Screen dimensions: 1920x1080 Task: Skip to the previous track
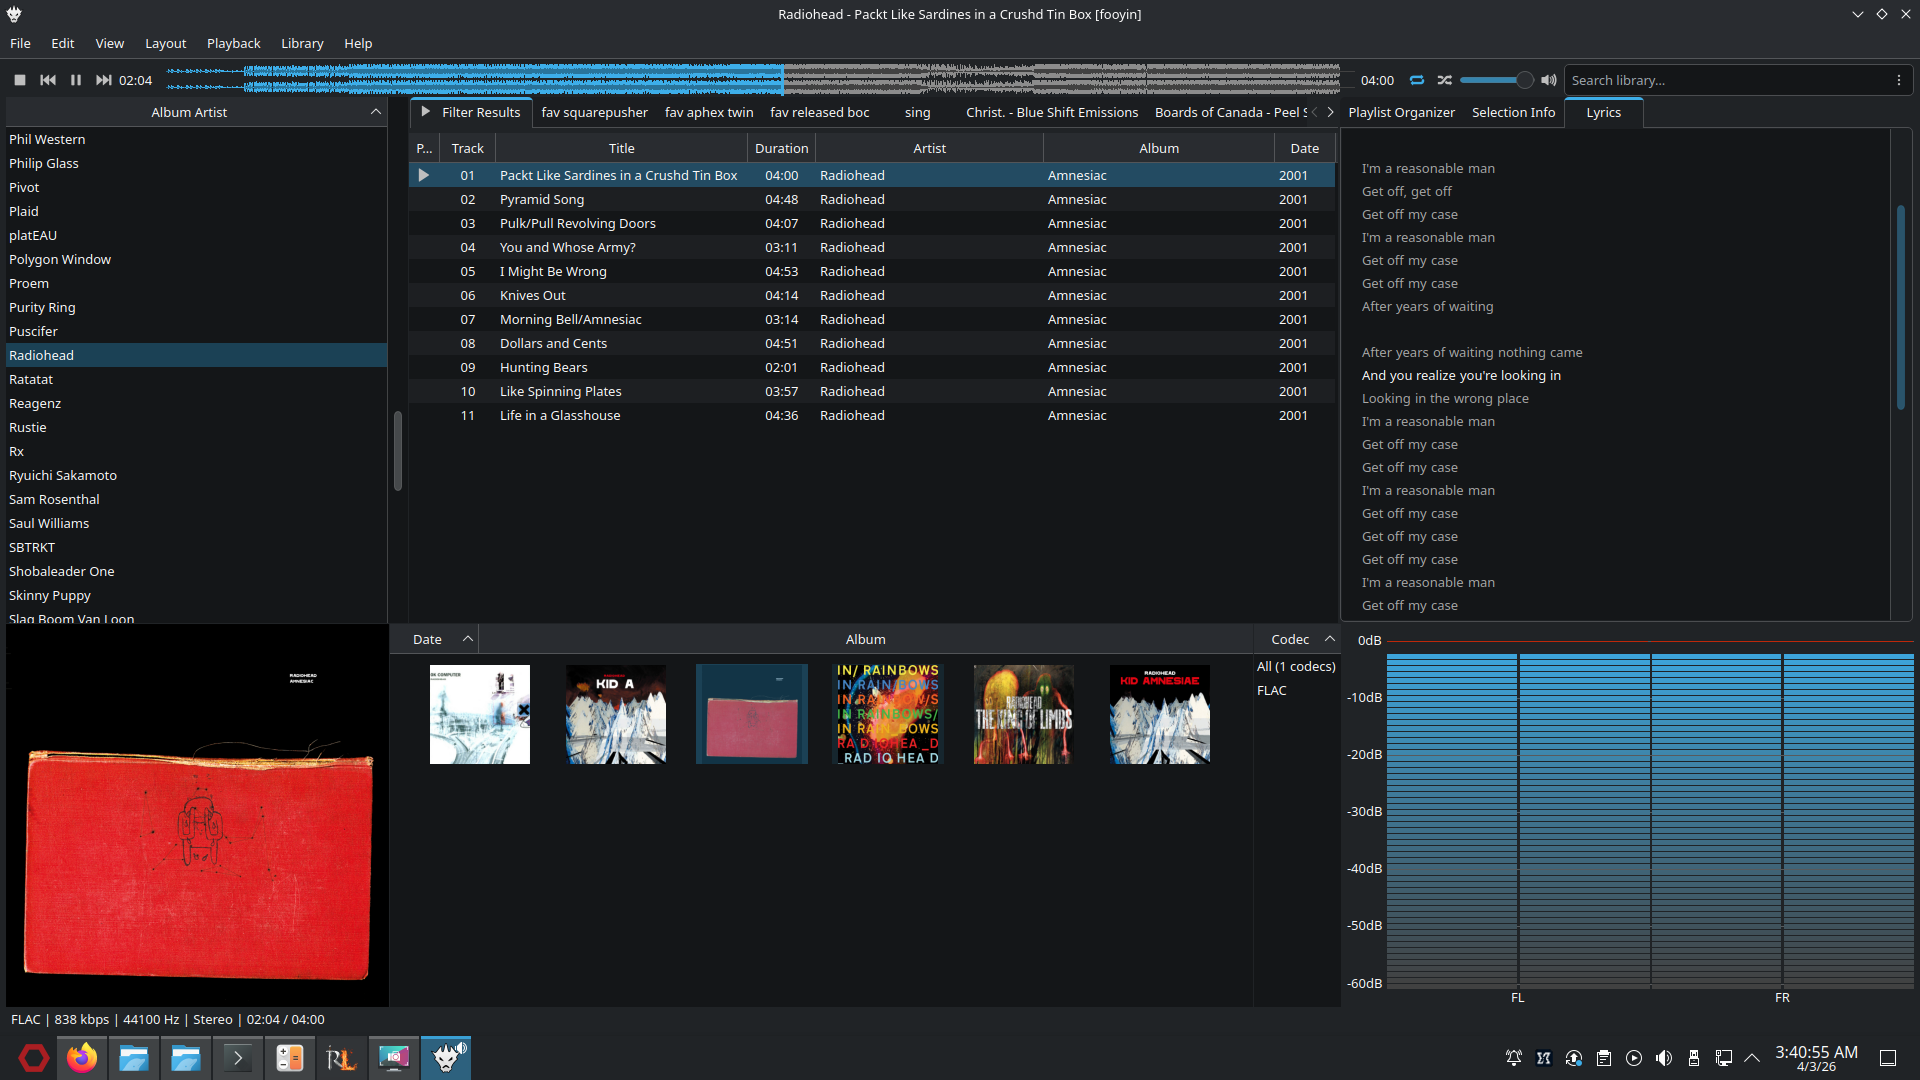47,80
